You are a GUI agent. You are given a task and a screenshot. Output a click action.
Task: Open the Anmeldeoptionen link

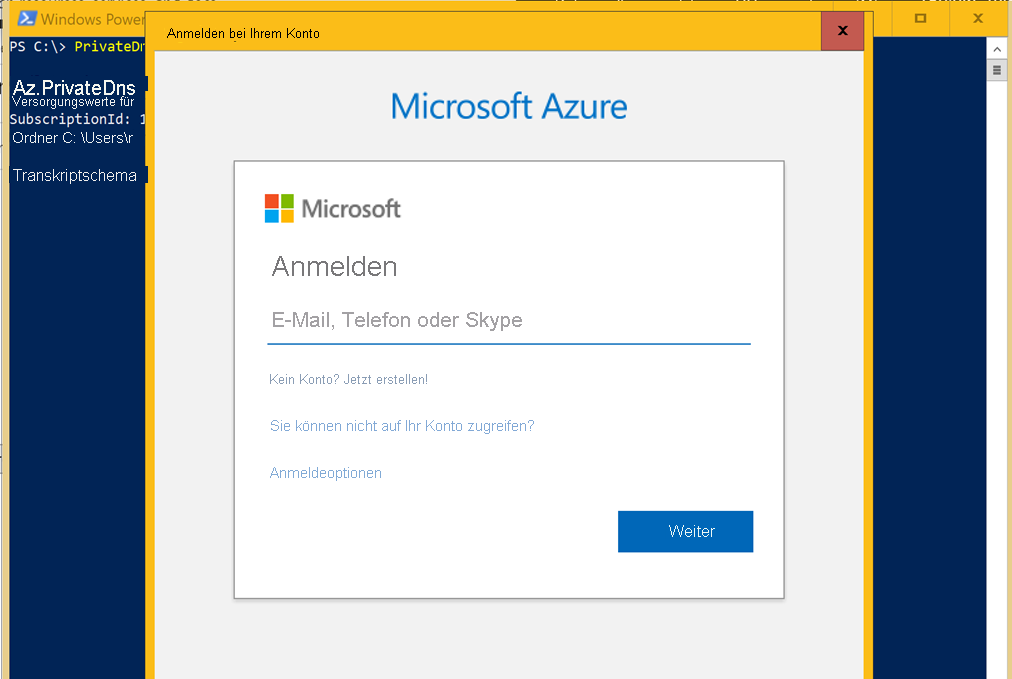tap(325, 473)
